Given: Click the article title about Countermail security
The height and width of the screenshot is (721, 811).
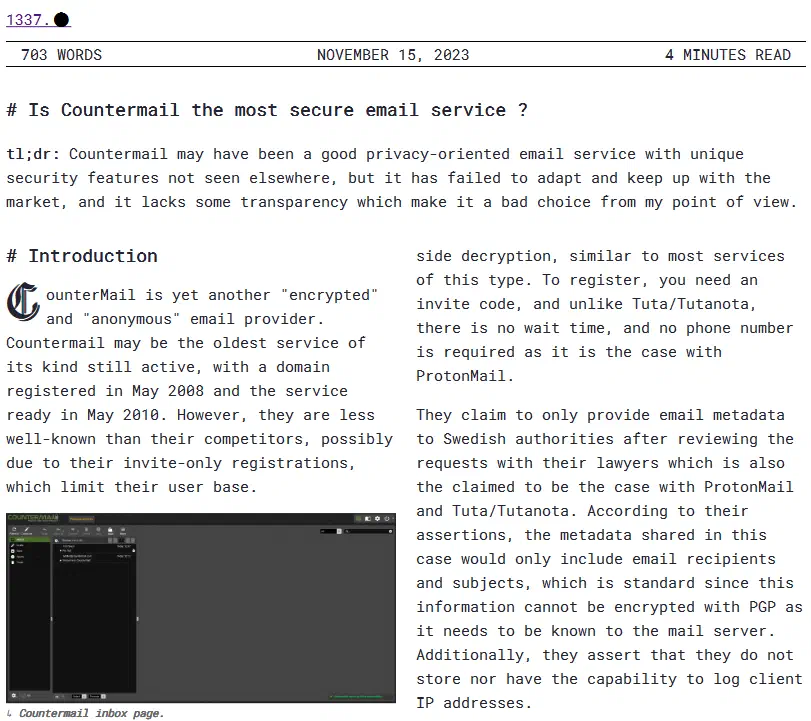Looking at the screenshot, I should coord(267,110).
